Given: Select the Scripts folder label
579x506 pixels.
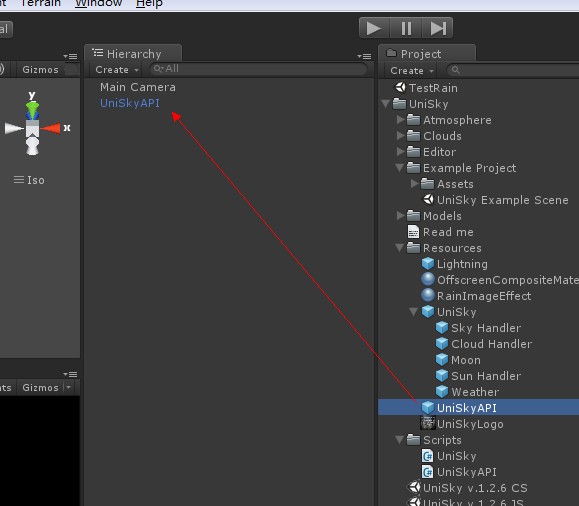Looking at the screenshot, I should pos(442,440).
